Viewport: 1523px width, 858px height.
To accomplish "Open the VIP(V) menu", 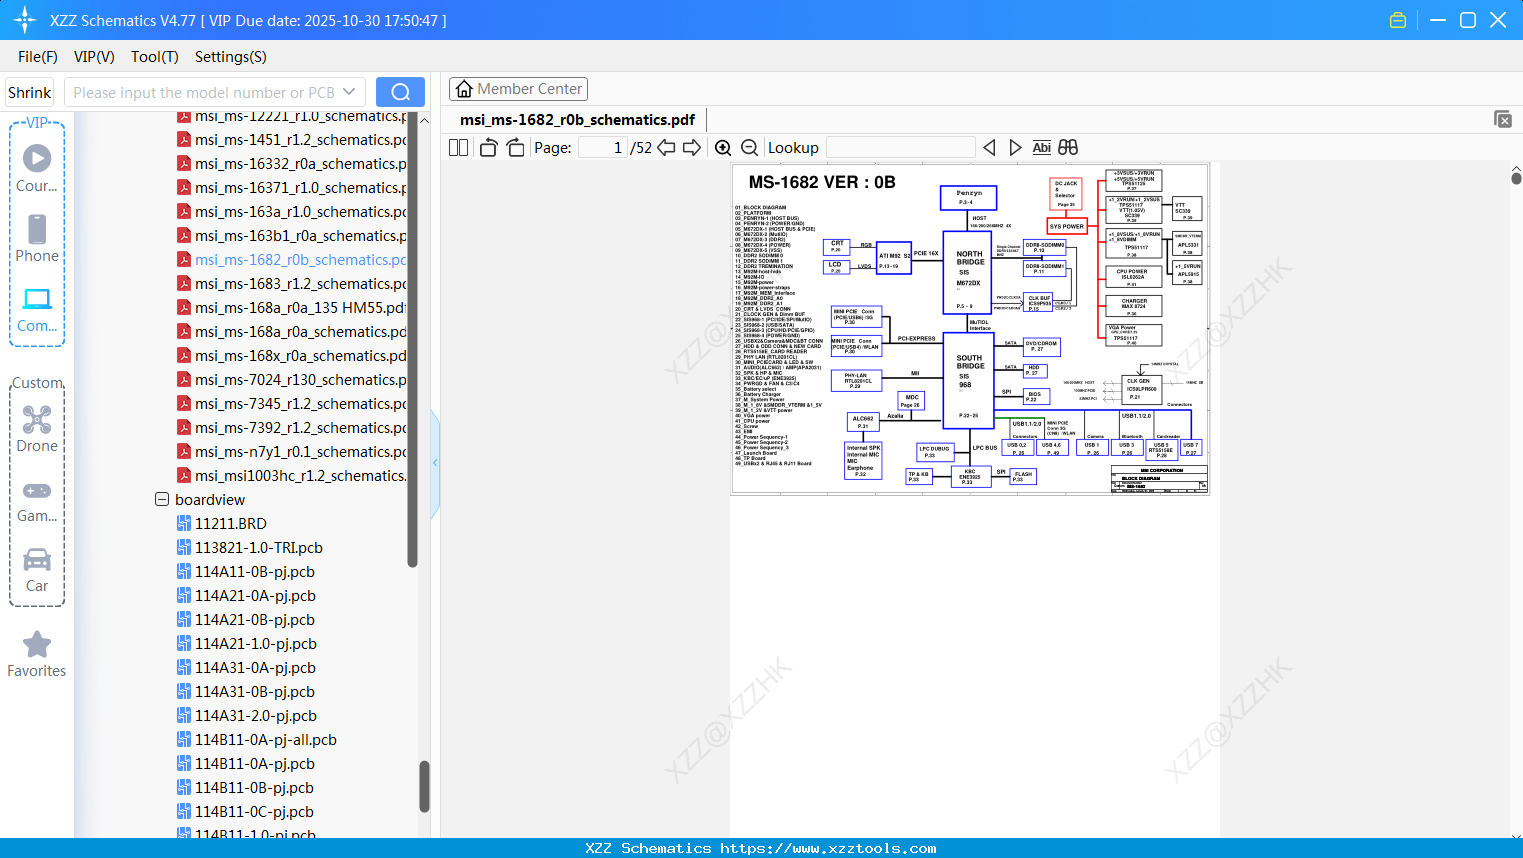I will click(x=94, y=57).
